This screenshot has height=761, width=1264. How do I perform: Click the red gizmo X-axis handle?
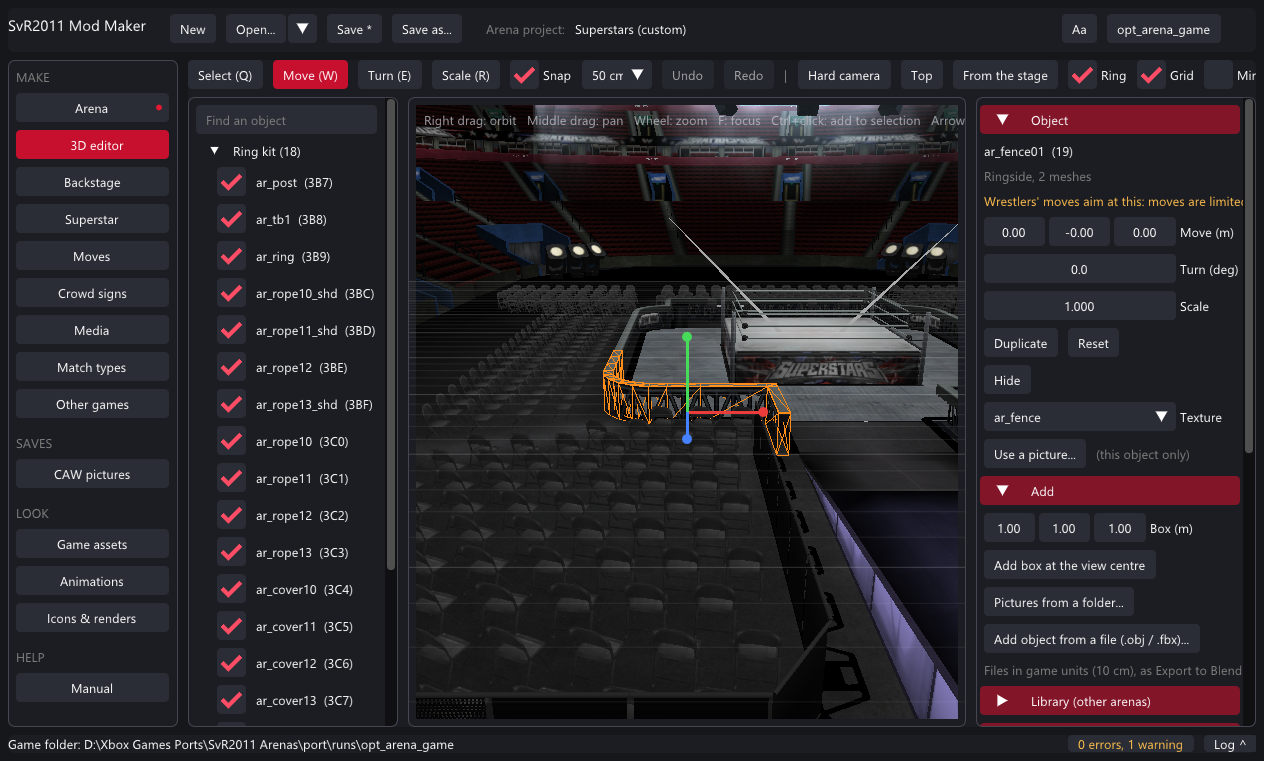tap(763, 411)
